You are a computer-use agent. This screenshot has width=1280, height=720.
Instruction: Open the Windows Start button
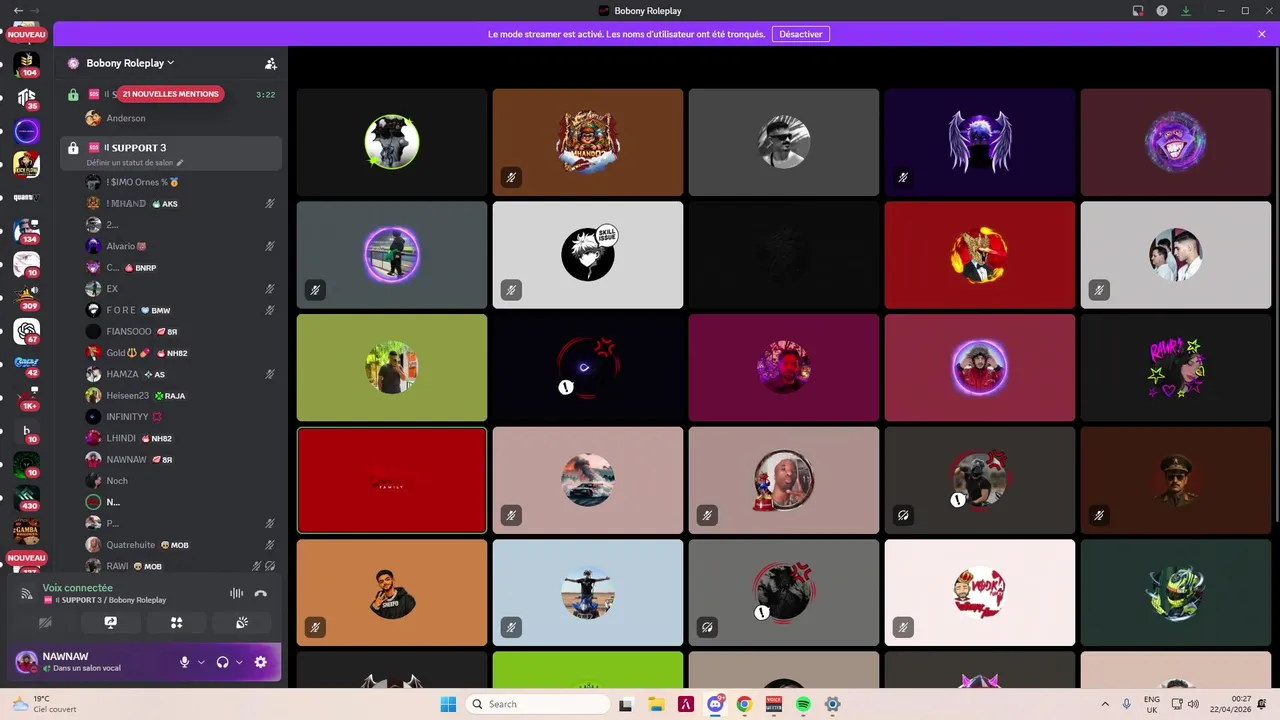tap(447, 704)
